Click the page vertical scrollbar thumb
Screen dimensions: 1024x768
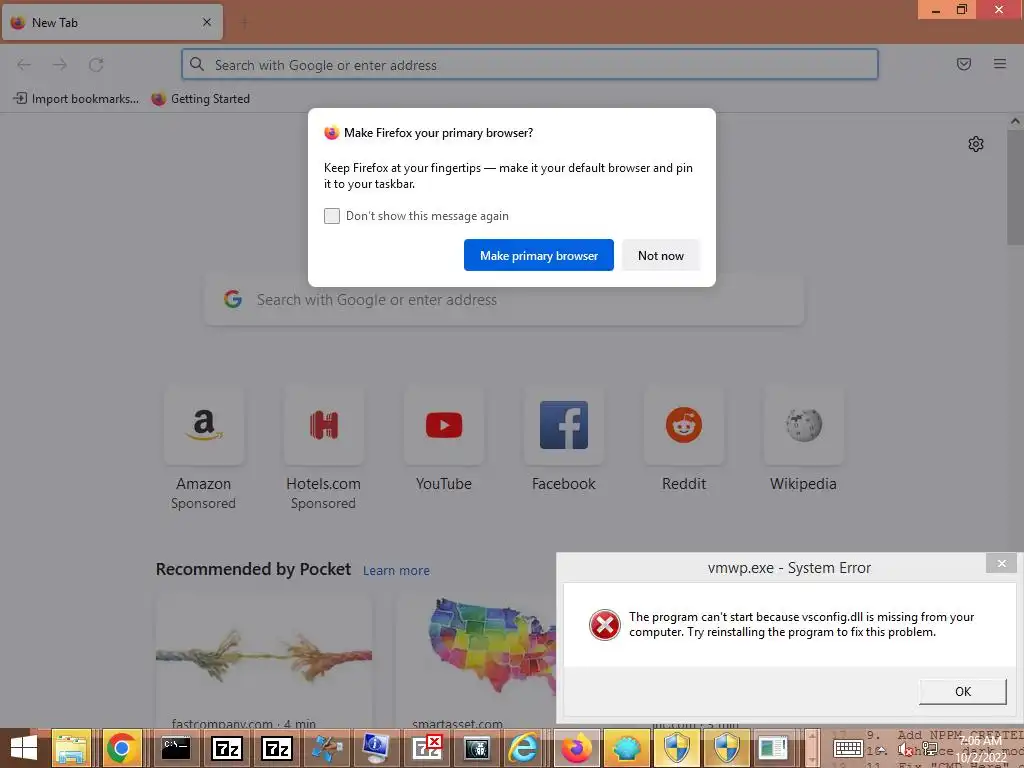[x=1016, y=187]
